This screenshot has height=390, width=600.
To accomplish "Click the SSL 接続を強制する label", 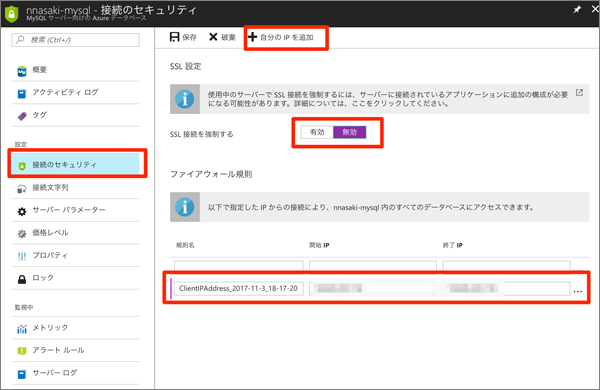I will tap(202, 134).
